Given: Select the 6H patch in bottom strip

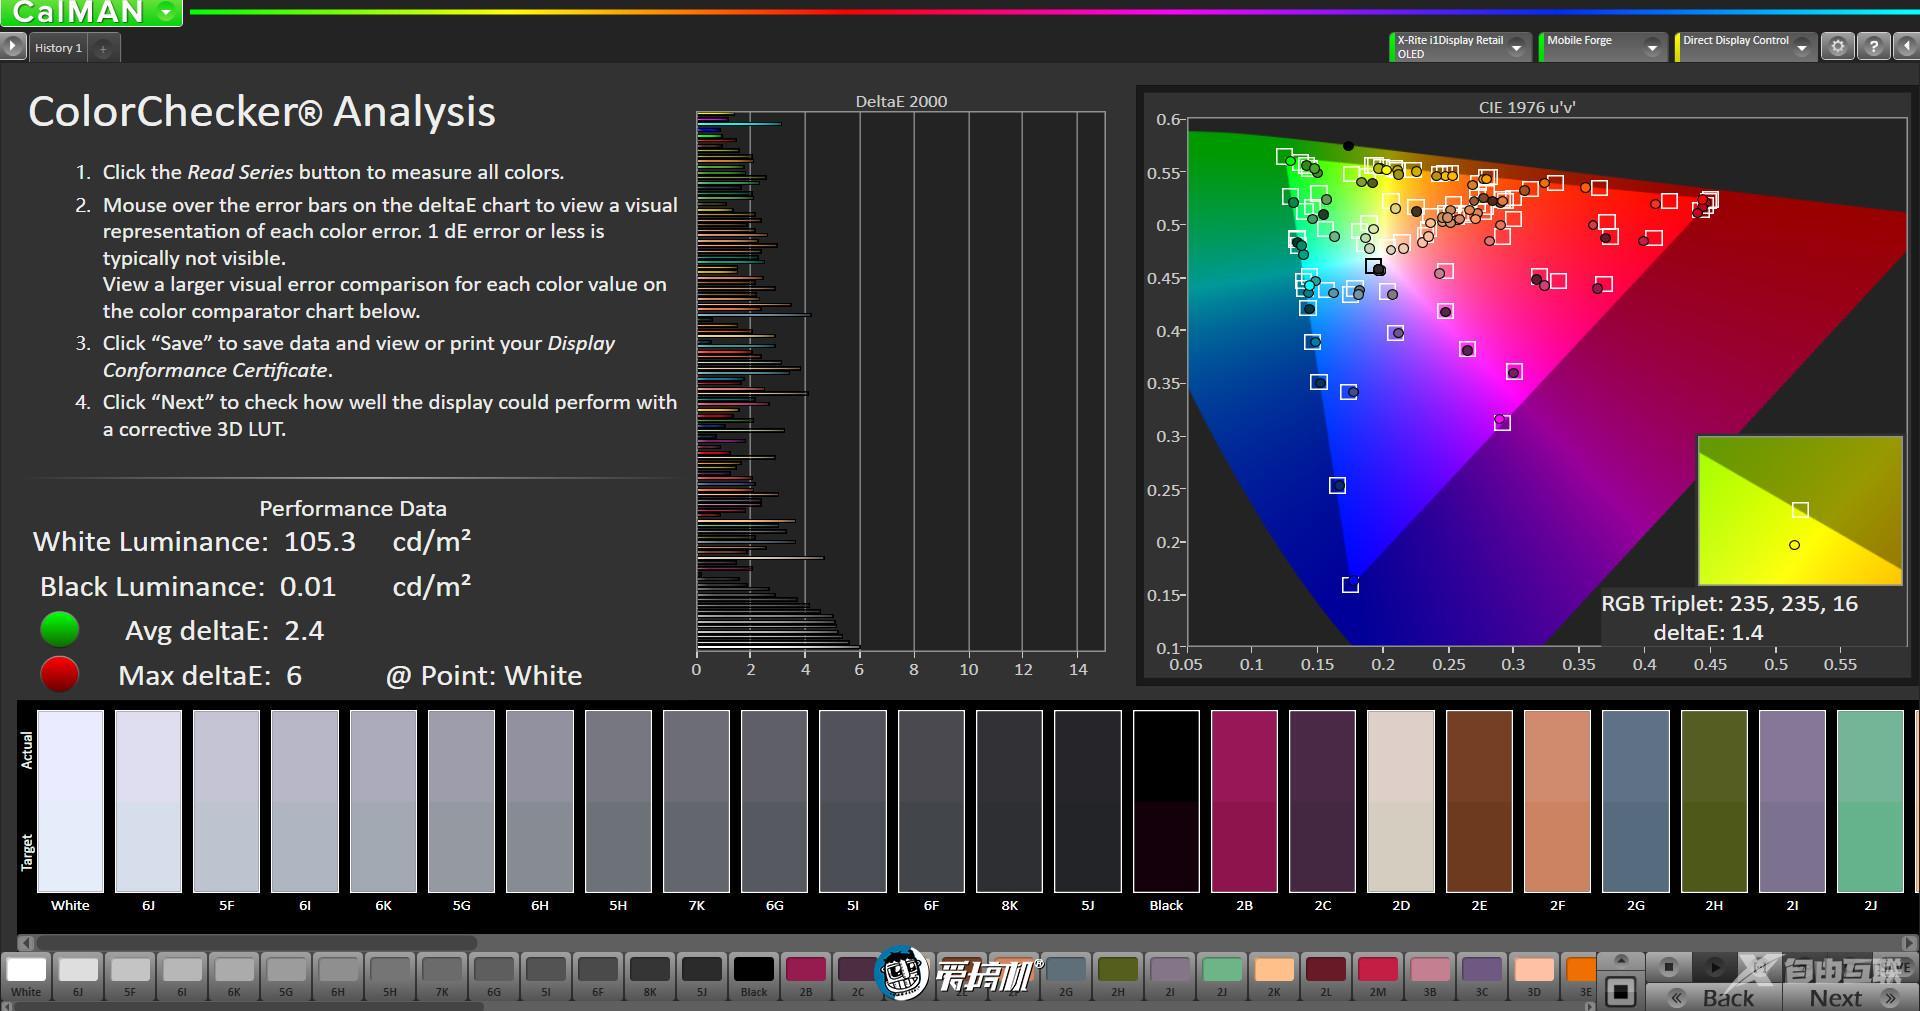Looking at the screenshot, I should 338,976.
